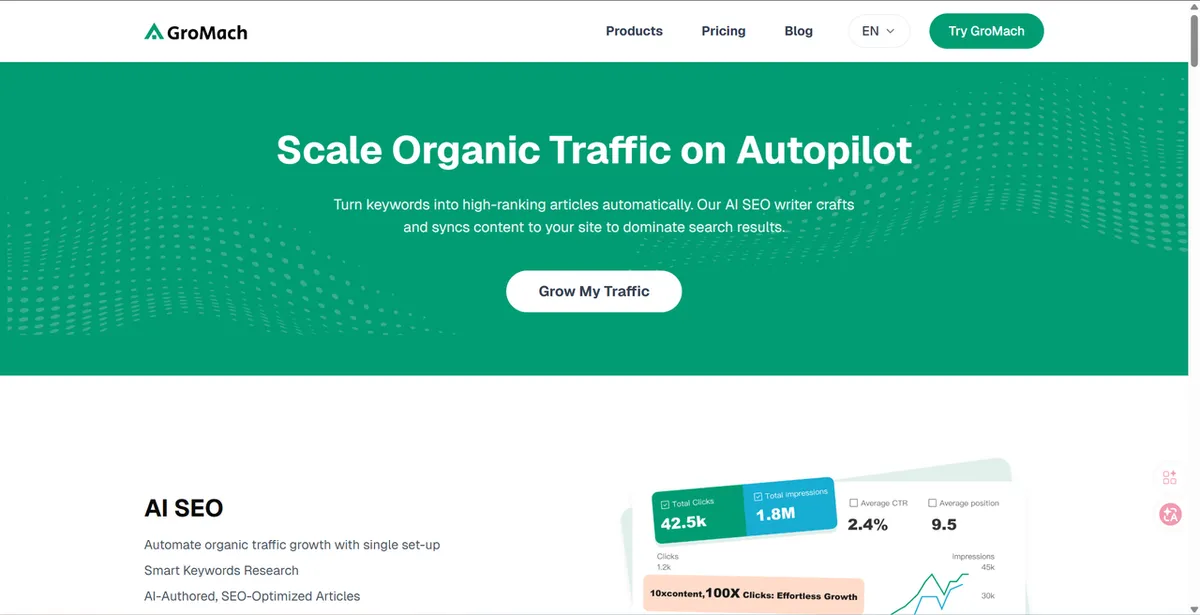1200x615 pixels.
Task: Open the Blog link
Action: (x=798, y=31)
